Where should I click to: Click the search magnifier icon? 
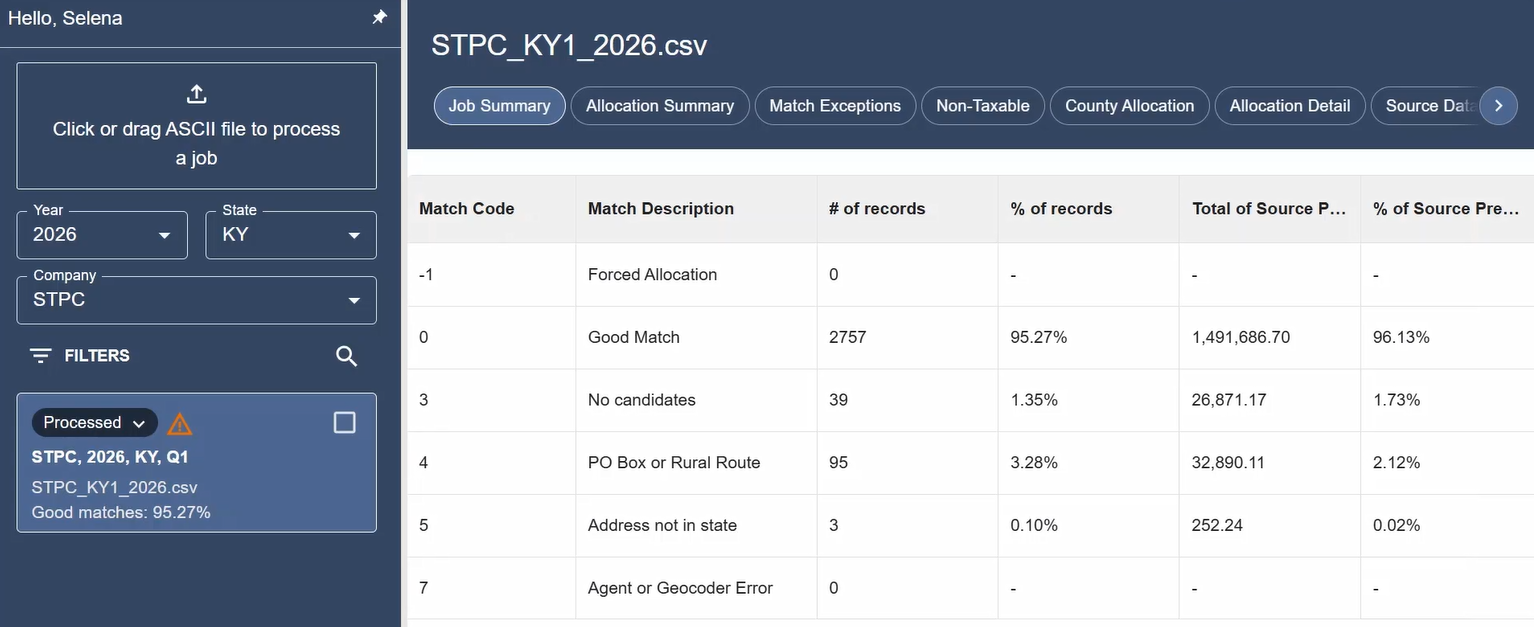coord(346,356)
